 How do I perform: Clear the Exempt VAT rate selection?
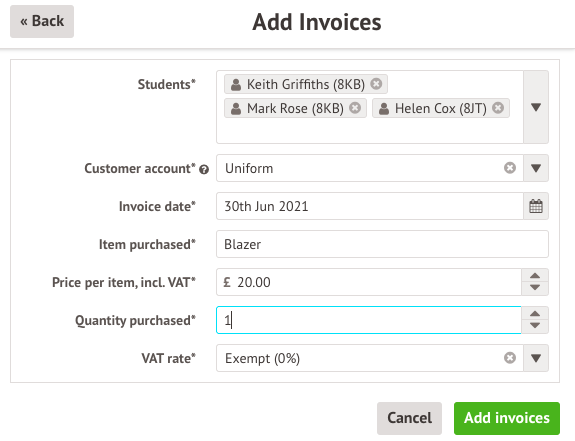[510, 358]
